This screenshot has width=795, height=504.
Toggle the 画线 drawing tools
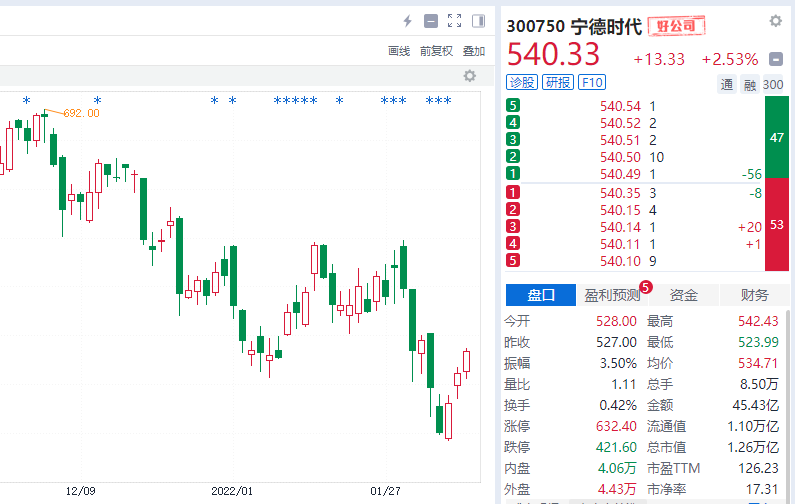click(x=399, y=51)
